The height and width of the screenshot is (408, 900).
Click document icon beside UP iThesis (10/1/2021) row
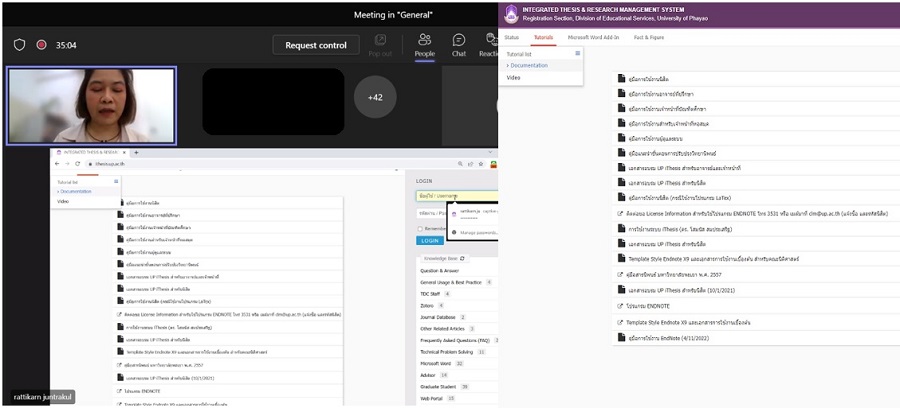click(621, 290)
